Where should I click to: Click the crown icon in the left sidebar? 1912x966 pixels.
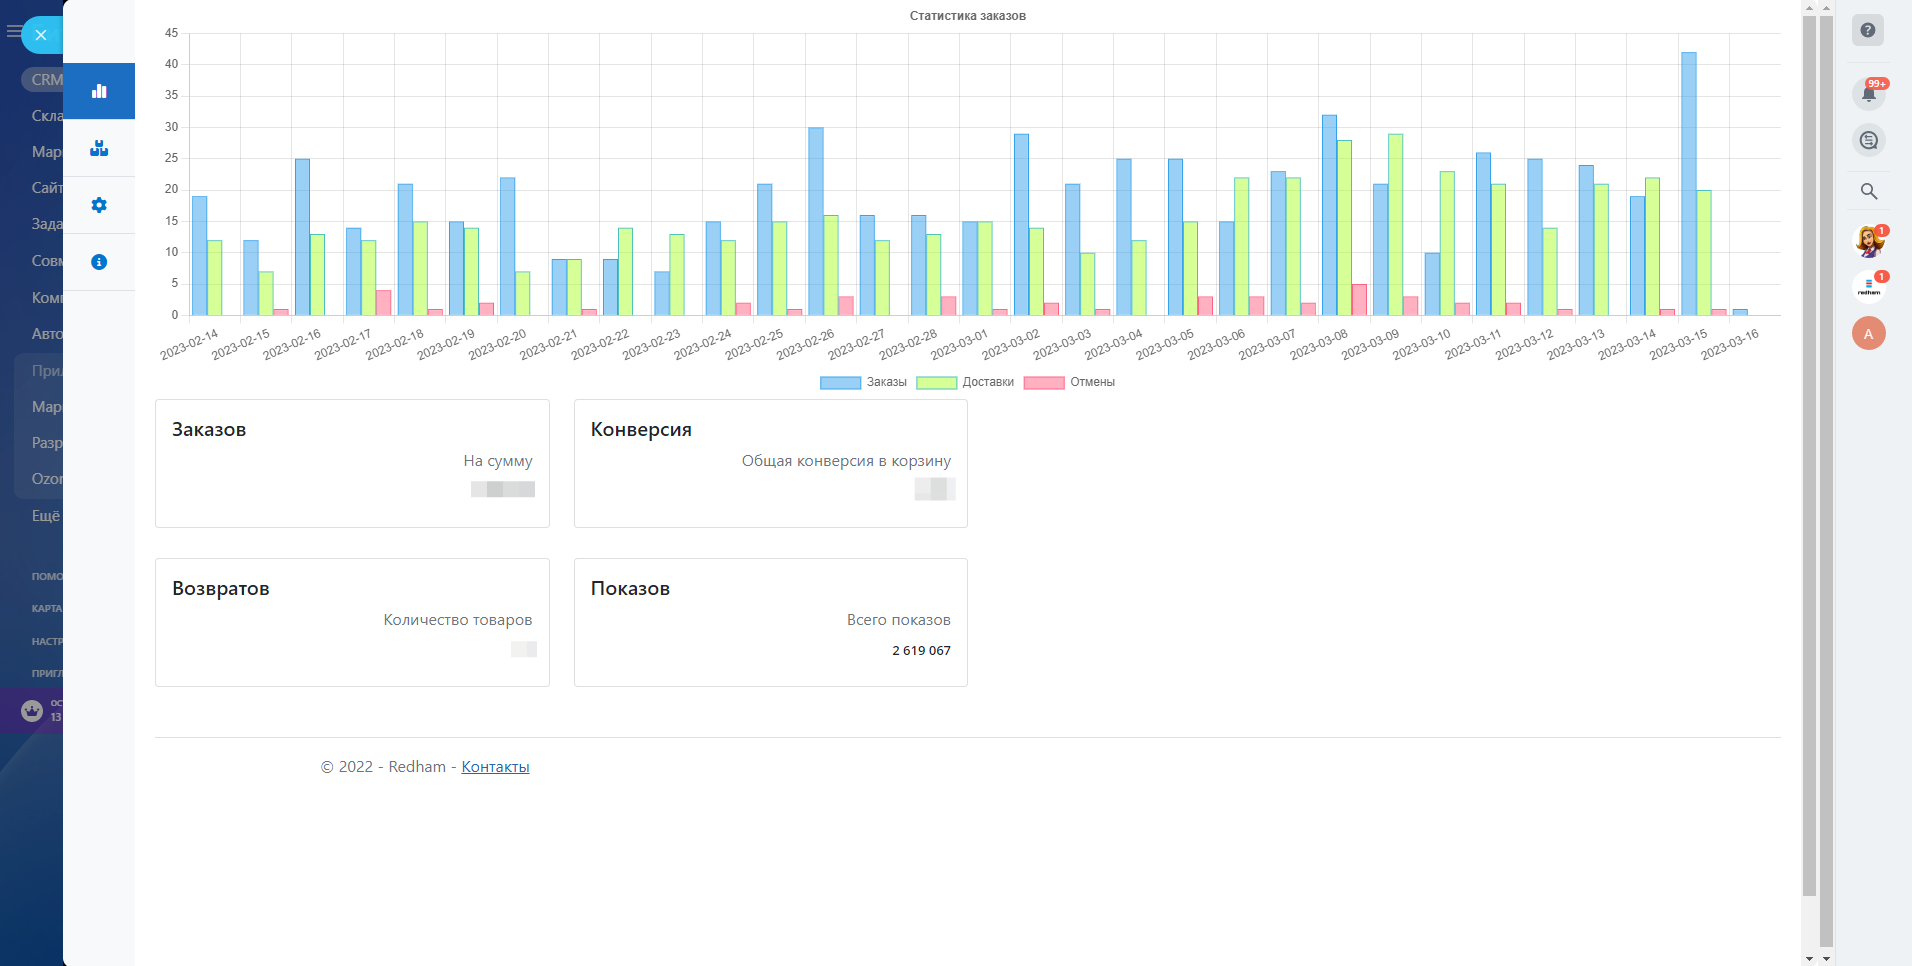(x=32, y=711)
